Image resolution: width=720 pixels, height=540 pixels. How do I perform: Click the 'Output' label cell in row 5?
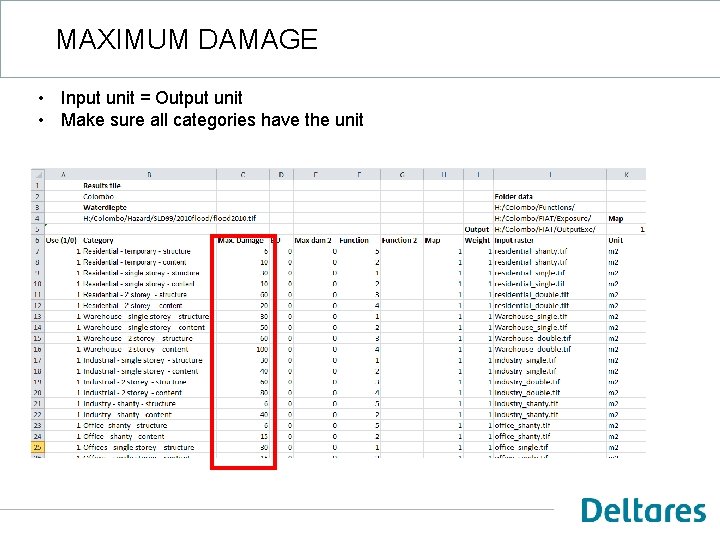click(477, 229)
